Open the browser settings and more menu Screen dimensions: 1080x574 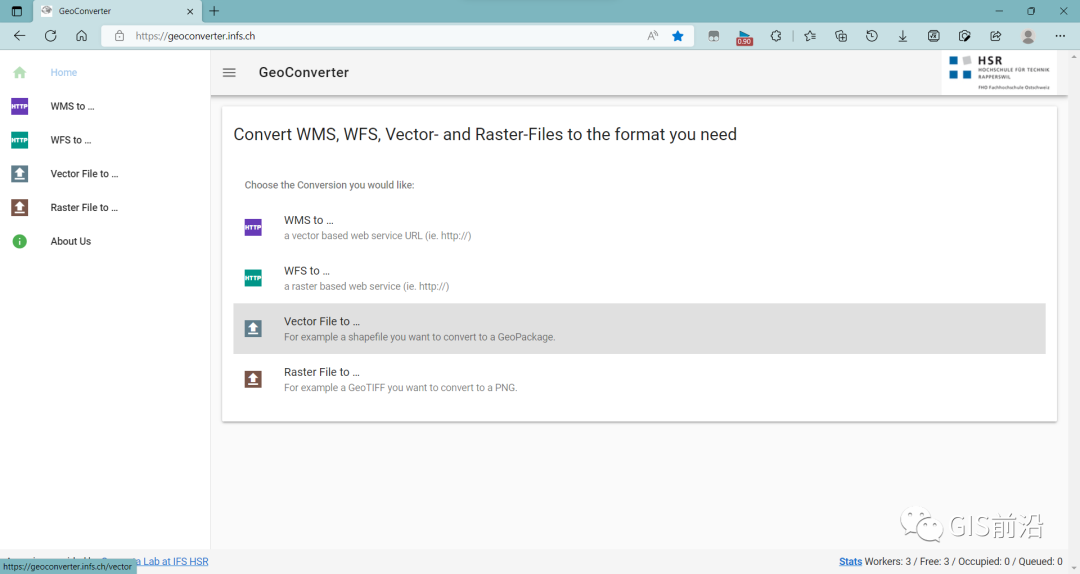1060,36
